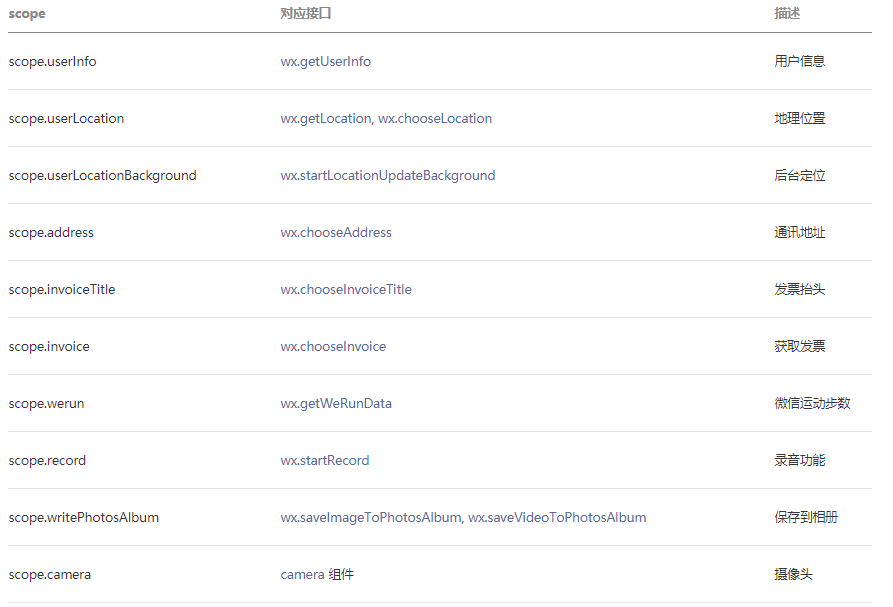The image size is (893, 607).
Task: Select the scope.userLocationBackground cell
Action: [103, 175]
